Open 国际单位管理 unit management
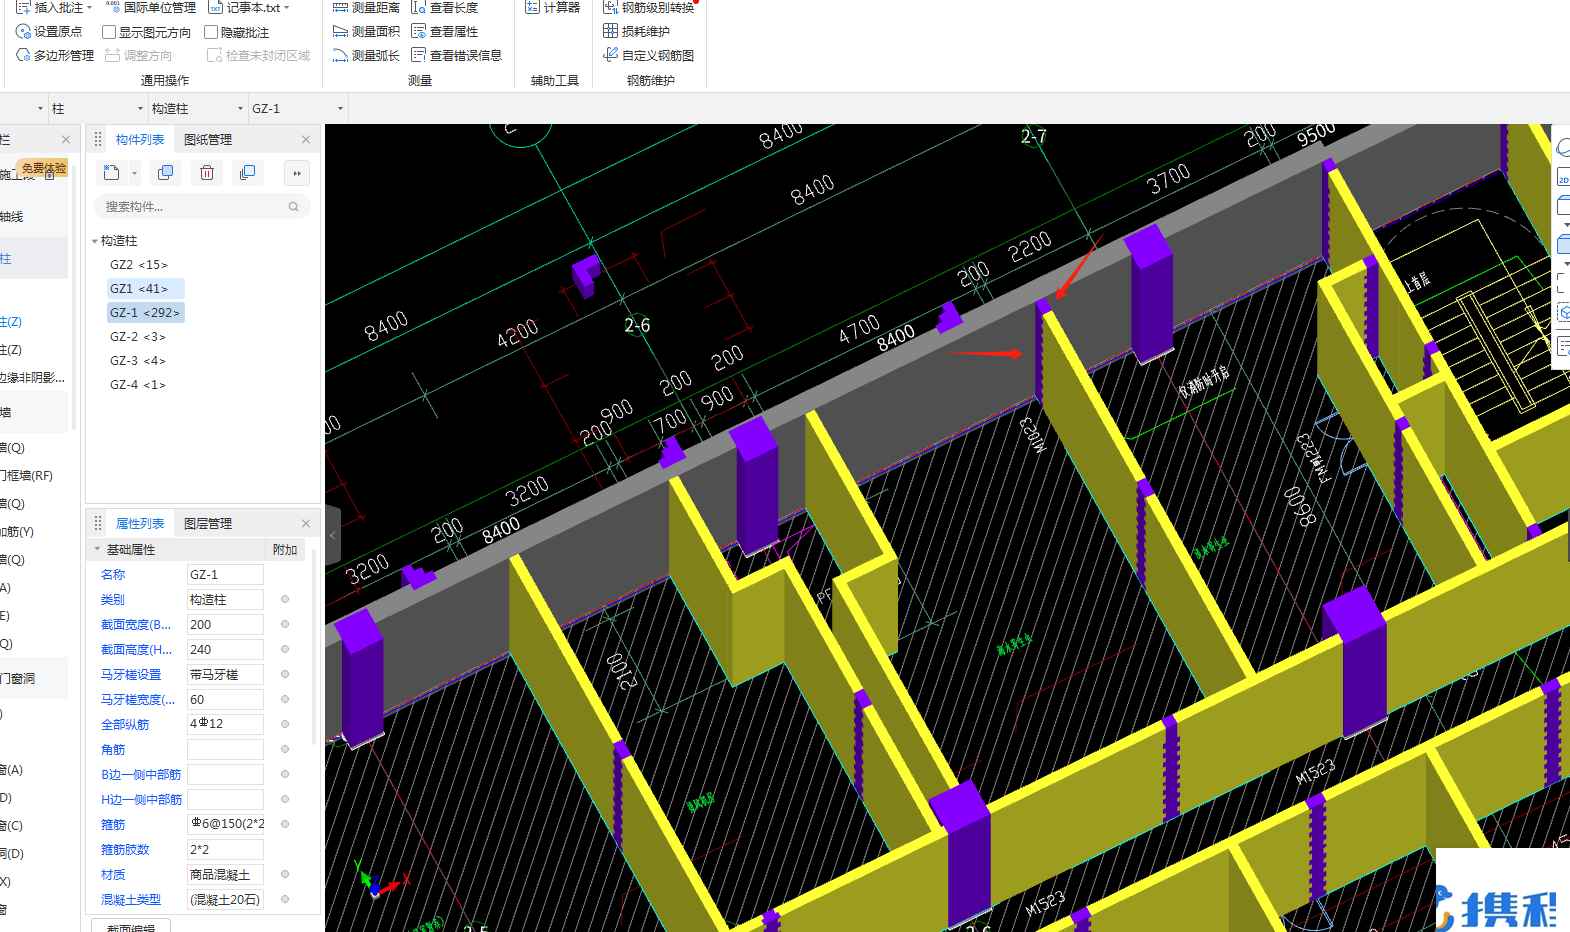Screen dimensions: 1570x932 point(150,7)
